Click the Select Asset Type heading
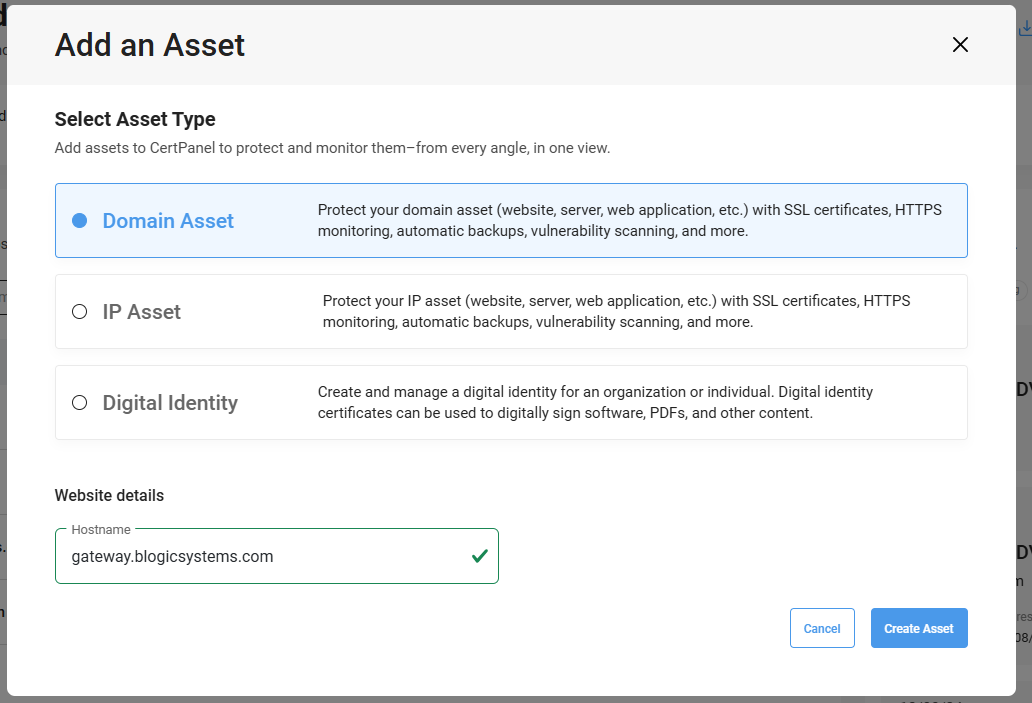Screen dimensions: 1032x703 (x=135, y=119)
